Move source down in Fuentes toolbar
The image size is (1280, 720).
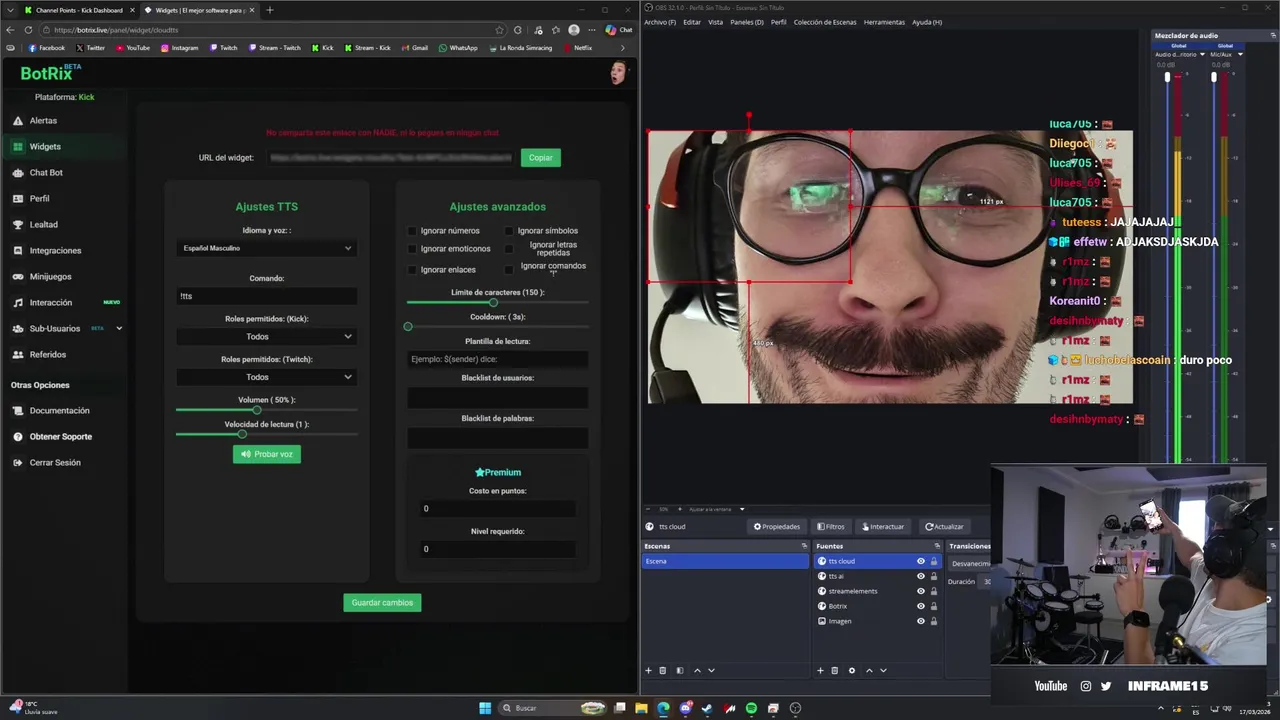[x=883, y=671]
